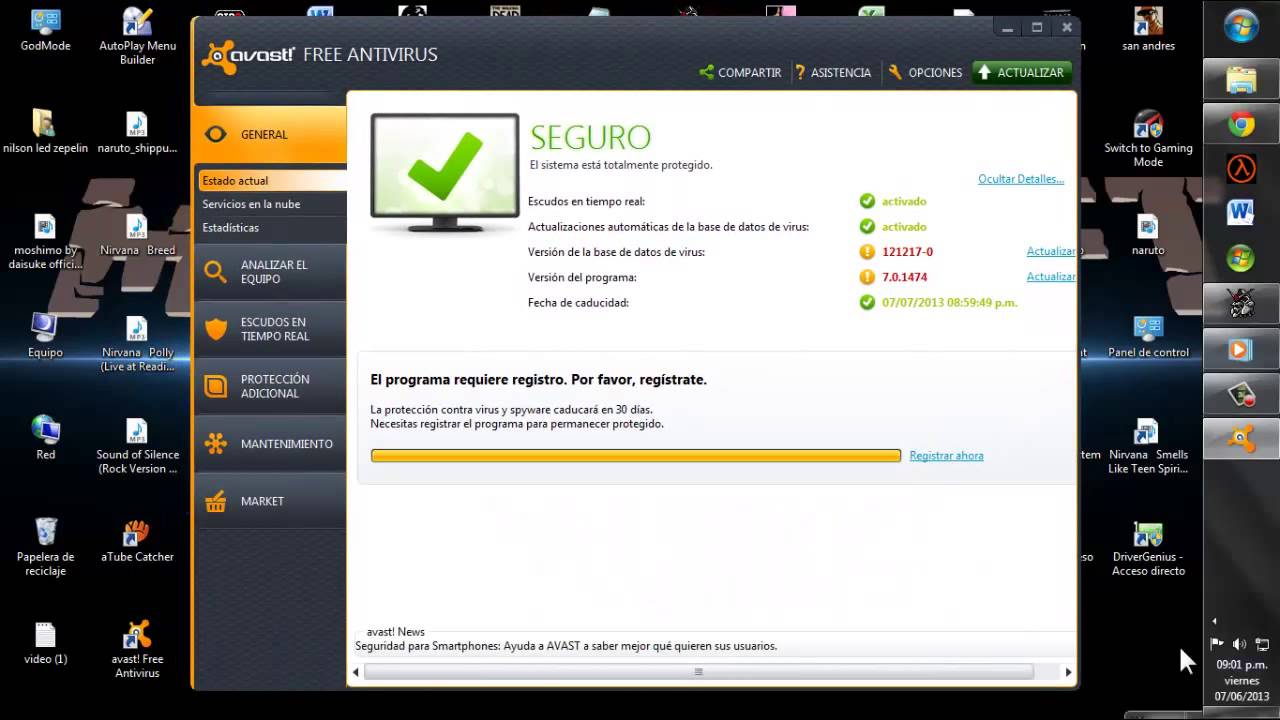
Task: Click the yellow registration progress bar
Action: pos(636,455)
